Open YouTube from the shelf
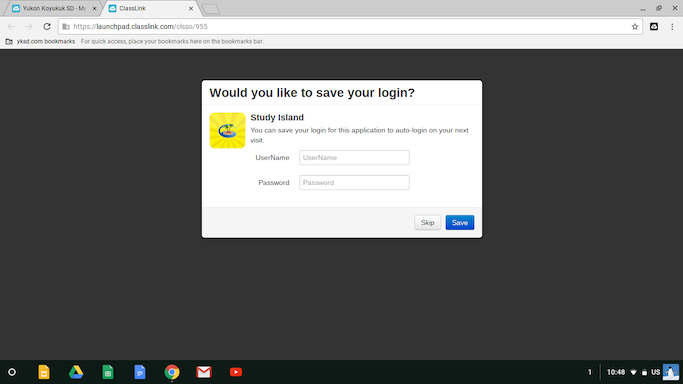This screenshot has height=384, width=683. [x=236, y=372]
